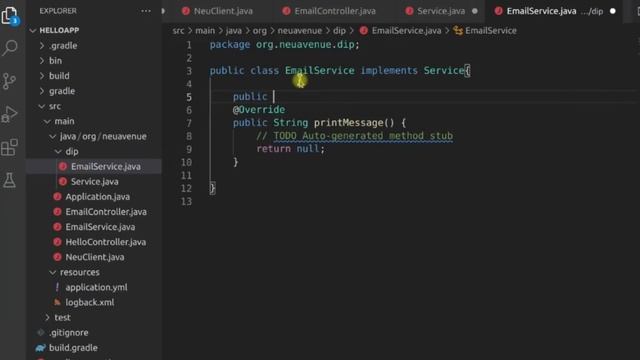Viewport: 640px width, 360px height.
Task: Click the src breadcrumb segment
Action: [178, 31]
